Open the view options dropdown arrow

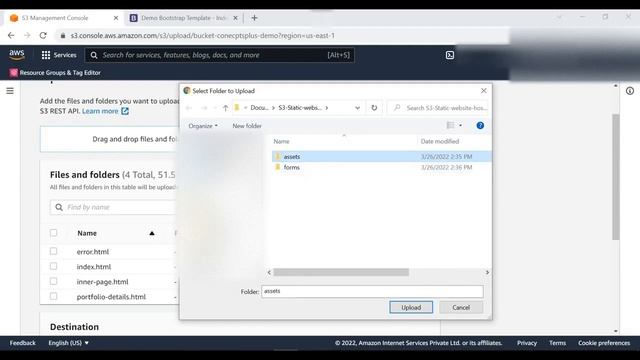(x=461, y=125)
